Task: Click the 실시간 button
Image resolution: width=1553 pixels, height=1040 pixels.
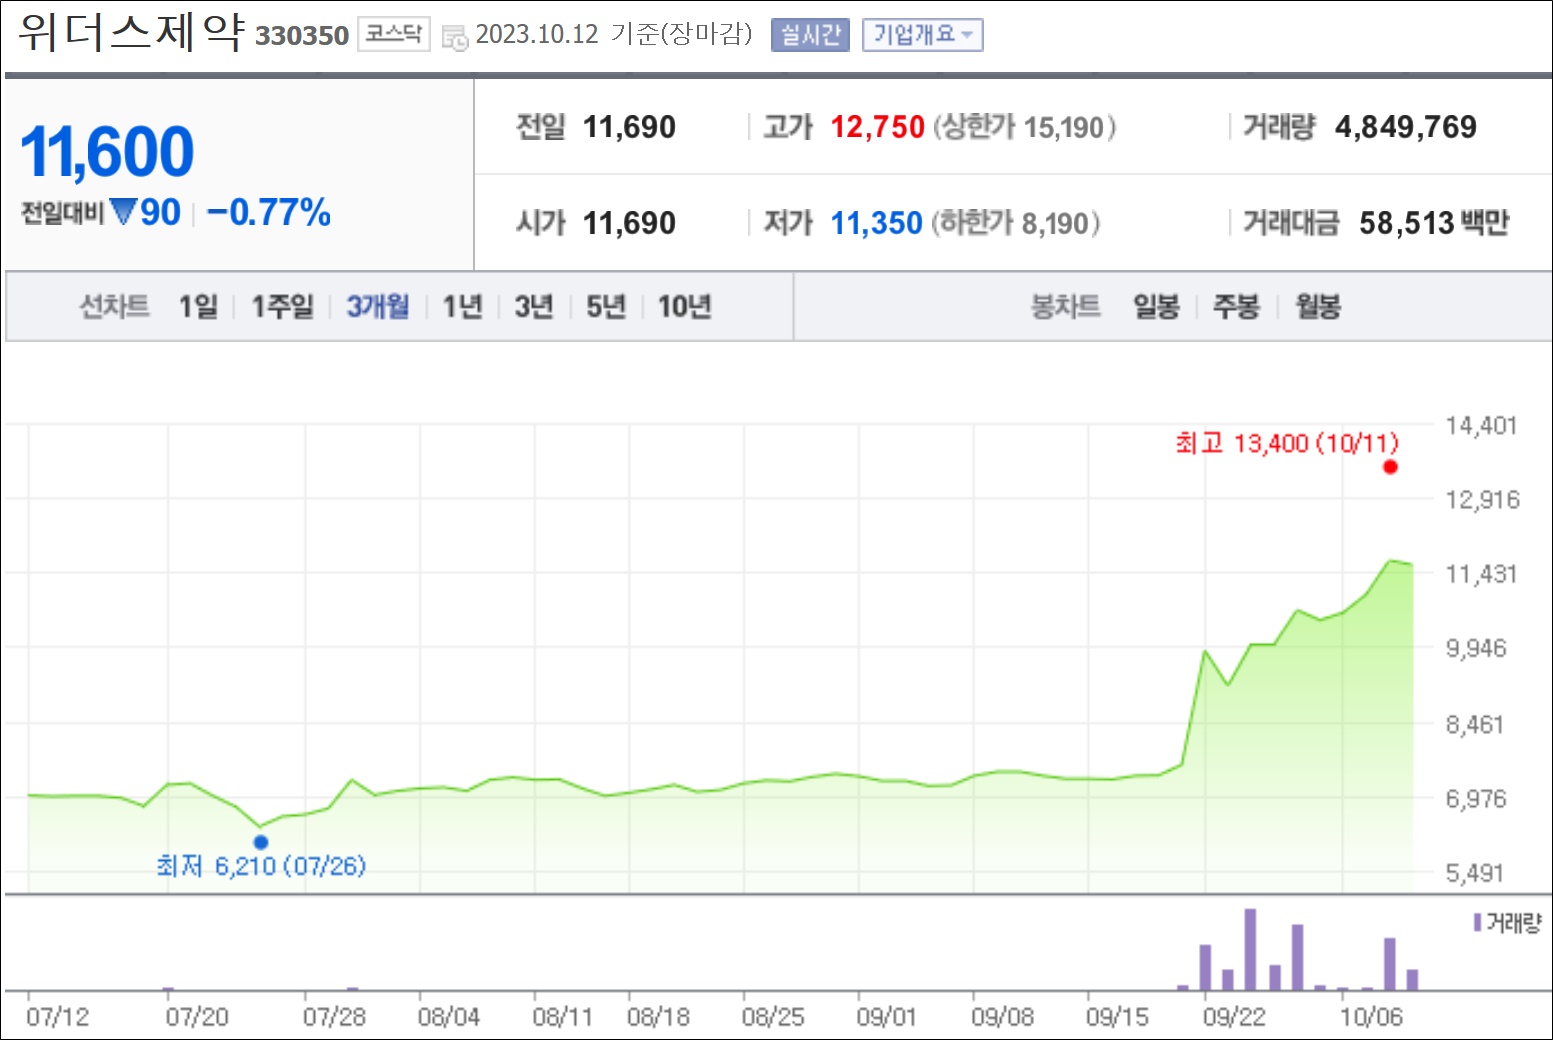Action: coord(810,35)
